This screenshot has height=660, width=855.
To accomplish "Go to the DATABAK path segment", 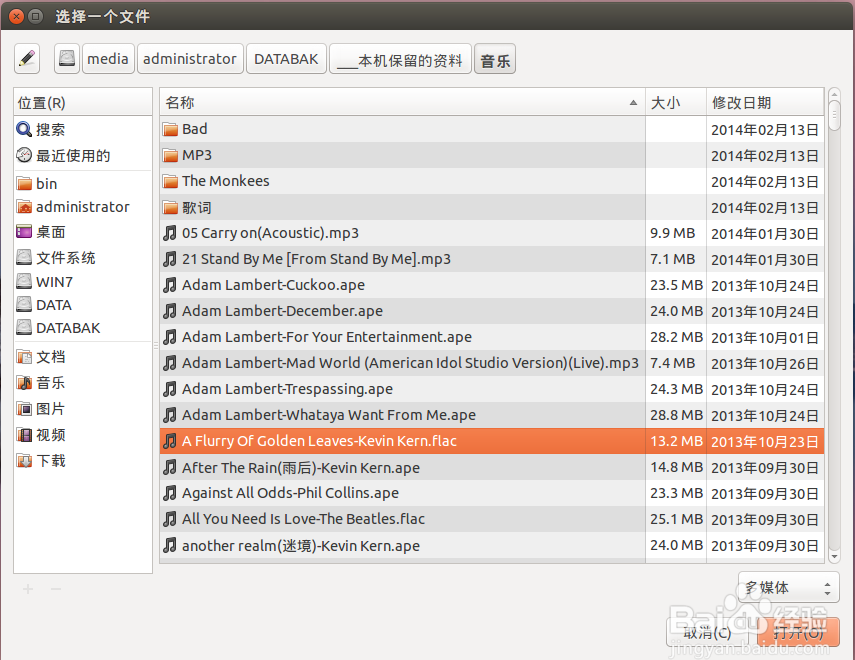I will coord(286,58).
